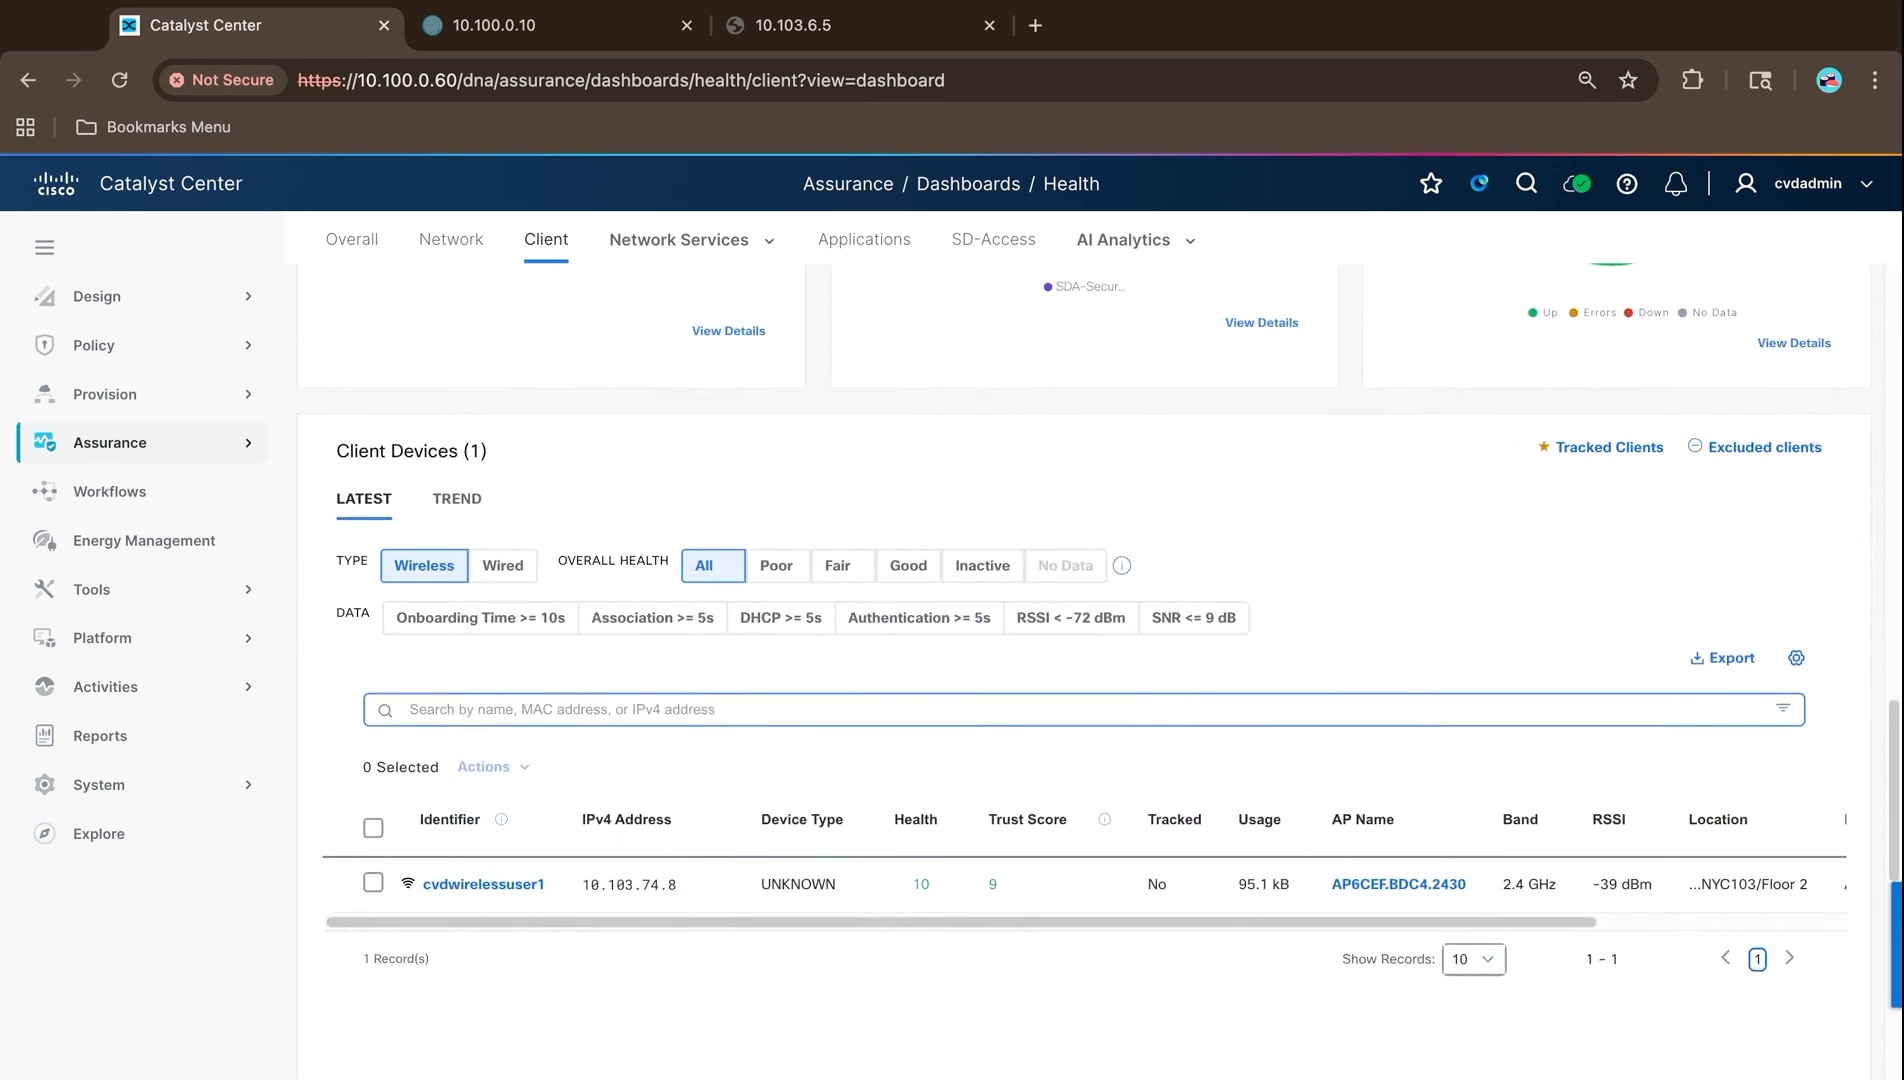Open table settings gear icon near Export
The width and height of the screenshot is (1904, 1080).
(1796, 658)
